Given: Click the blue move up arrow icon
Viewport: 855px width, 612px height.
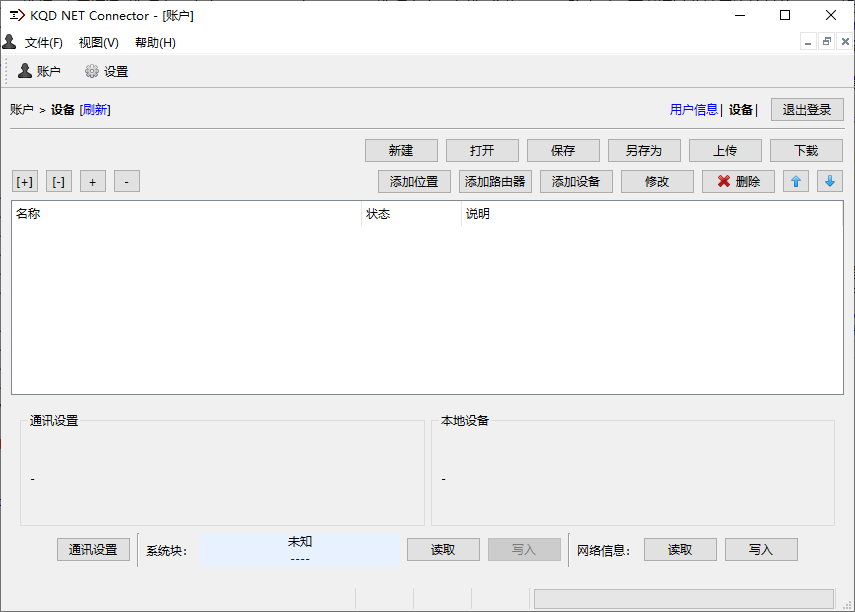Looking at the screenshot, I should pos(796,181).
